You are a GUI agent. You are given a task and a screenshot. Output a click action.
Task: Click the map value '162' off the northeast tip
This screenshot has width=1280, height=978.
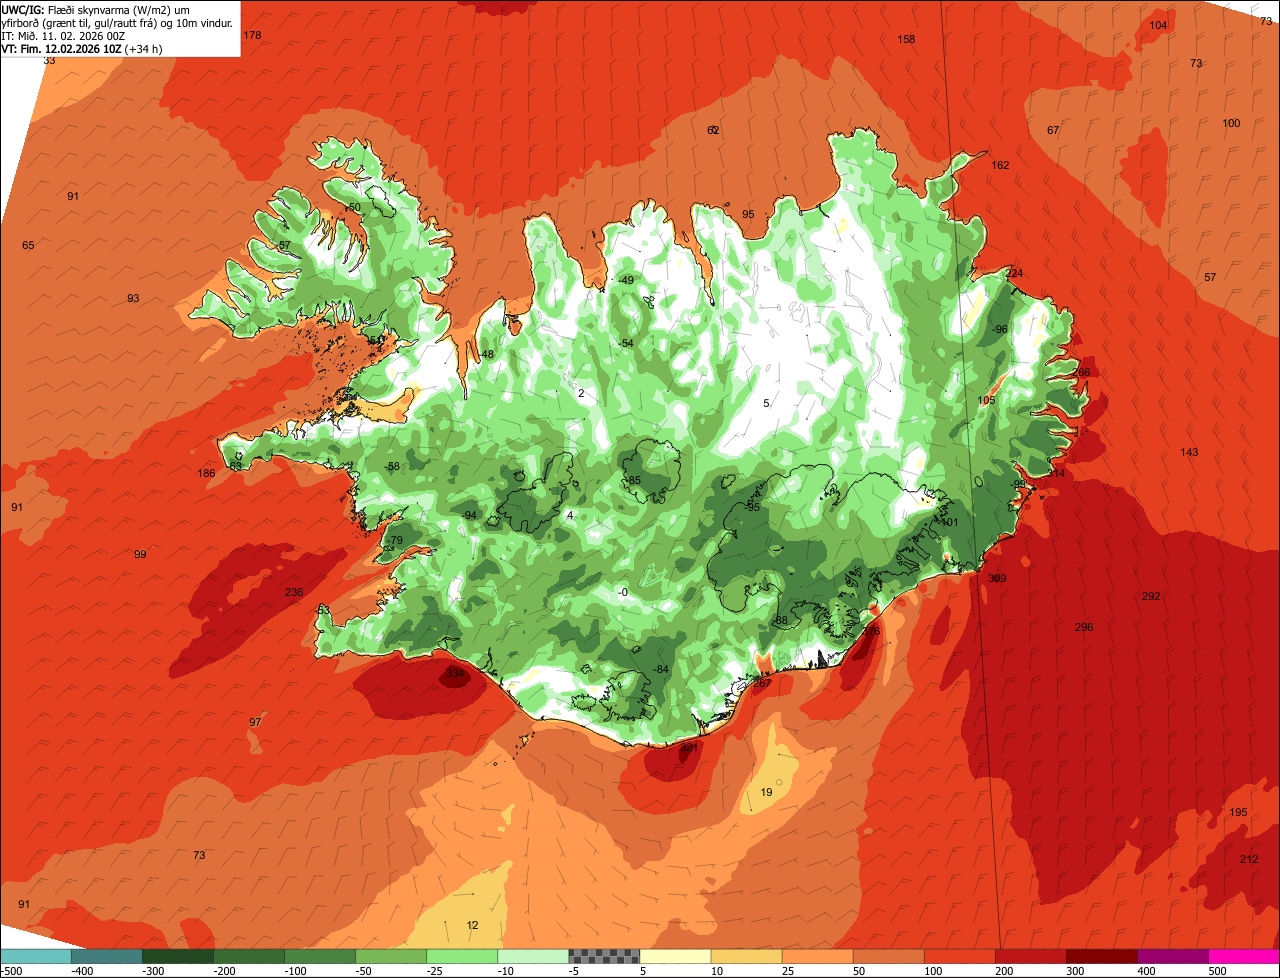click(1000, 165)
